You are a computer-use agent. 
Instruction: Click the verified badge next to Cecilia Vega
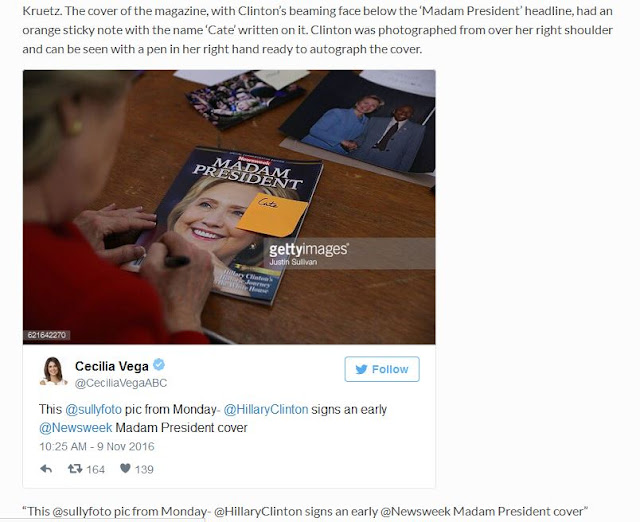click(159, 364)
